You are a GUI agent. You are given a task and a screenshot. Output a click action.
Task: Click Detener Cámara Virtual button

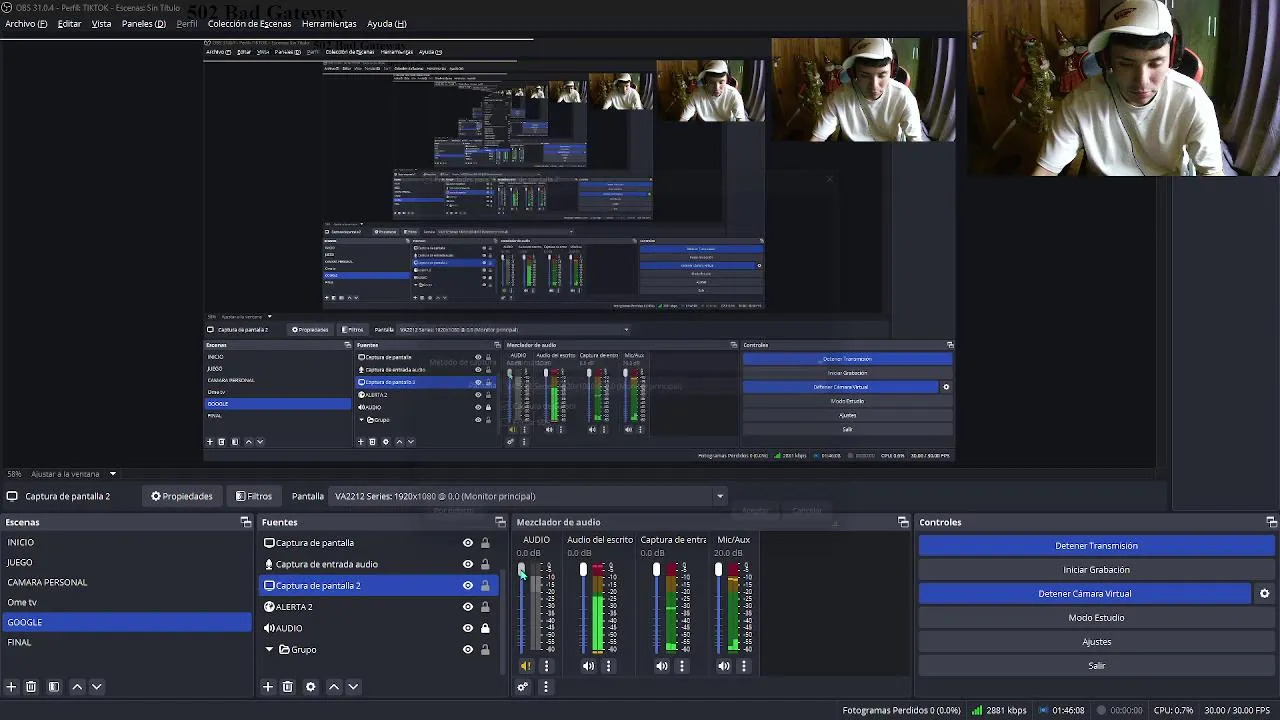pyautogui.click(x=1085, y=594)
